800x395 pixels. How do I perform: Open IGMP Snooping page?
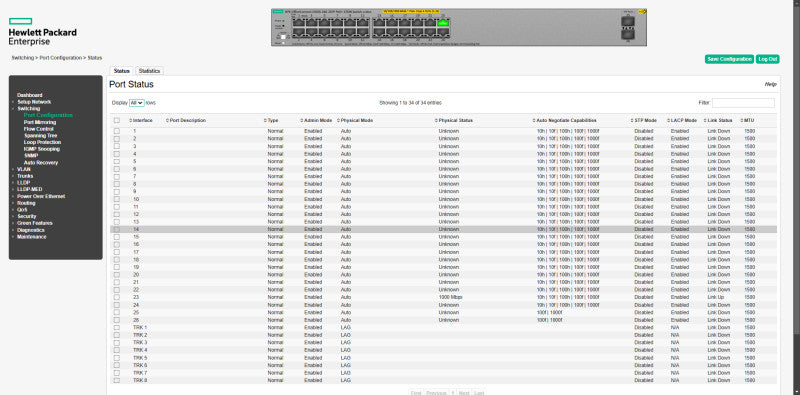pos(41,149)
